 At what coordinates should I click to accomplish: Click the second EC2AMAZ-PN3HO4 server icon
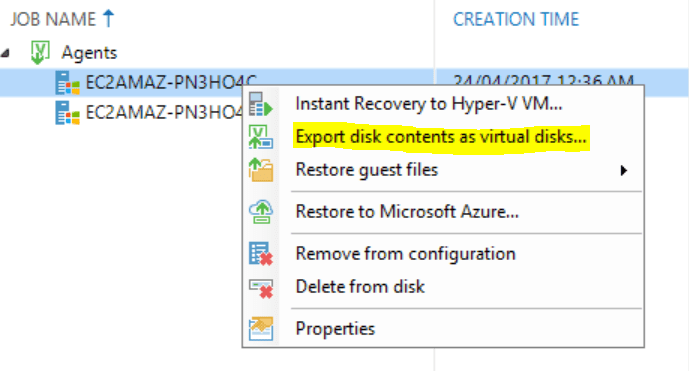click(67, 113)
